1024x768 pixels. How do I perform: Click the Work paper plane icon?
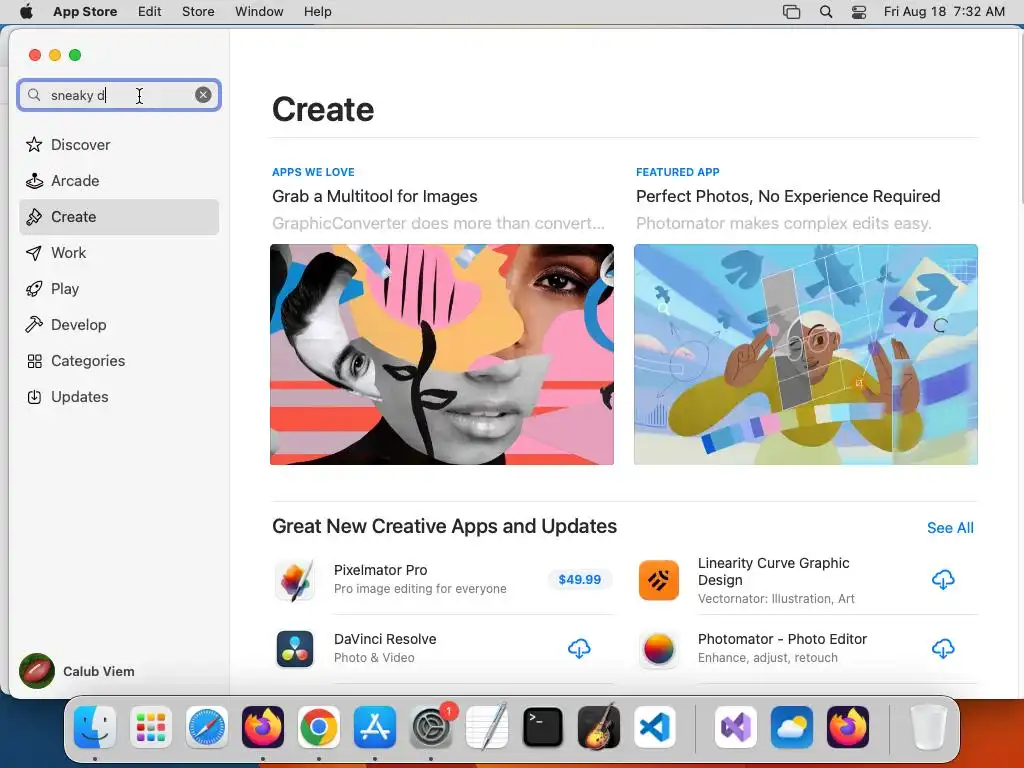click(34, 253)
